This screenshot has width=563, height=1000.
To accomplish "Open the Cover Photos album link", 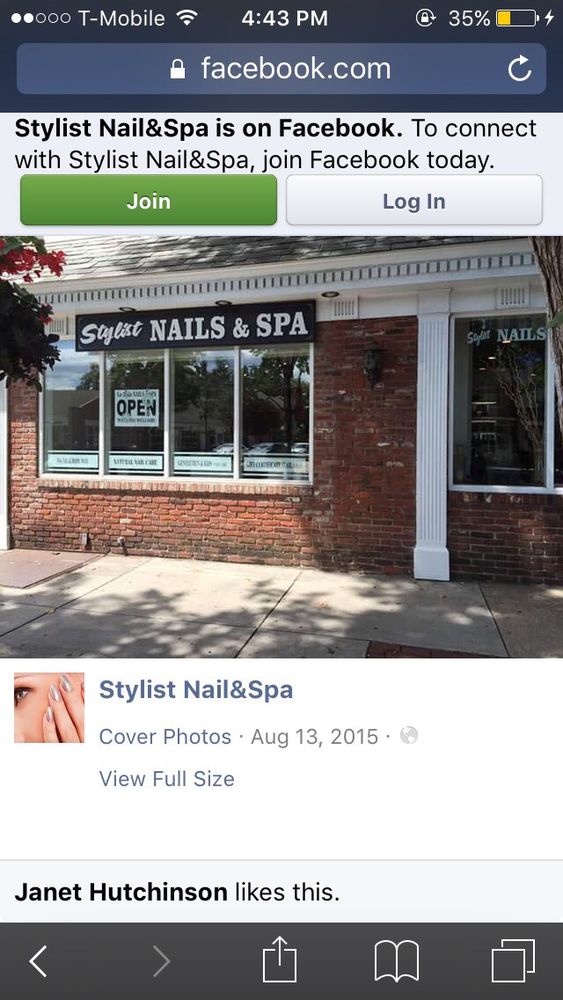I will pos(165,737).
